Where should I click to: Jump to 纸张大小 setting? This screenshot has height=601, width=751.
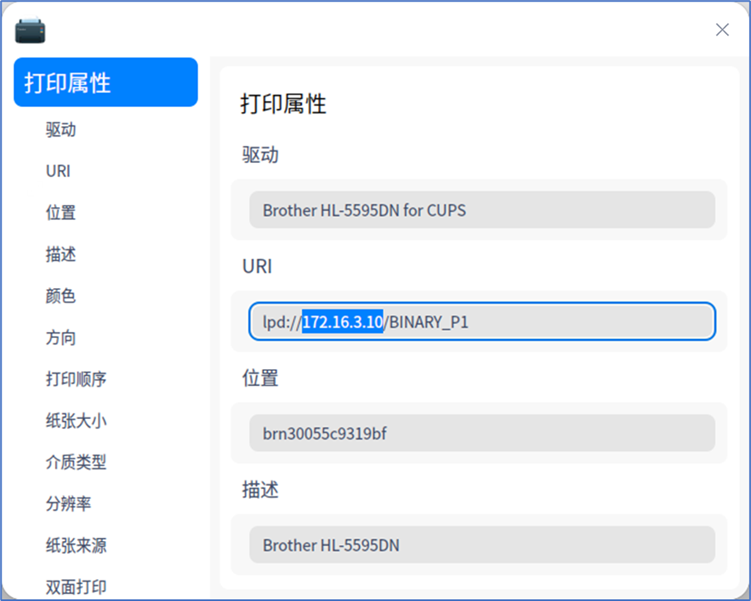point(76,421)
